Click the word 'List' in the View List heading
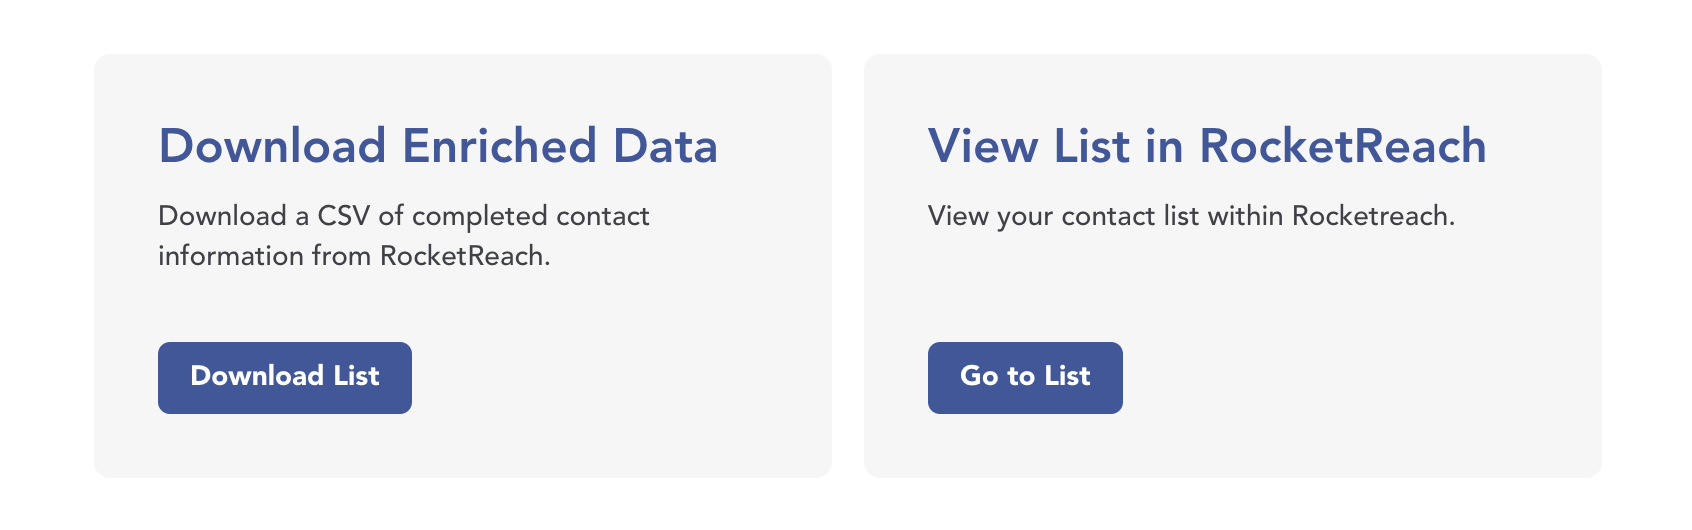 1092,146
